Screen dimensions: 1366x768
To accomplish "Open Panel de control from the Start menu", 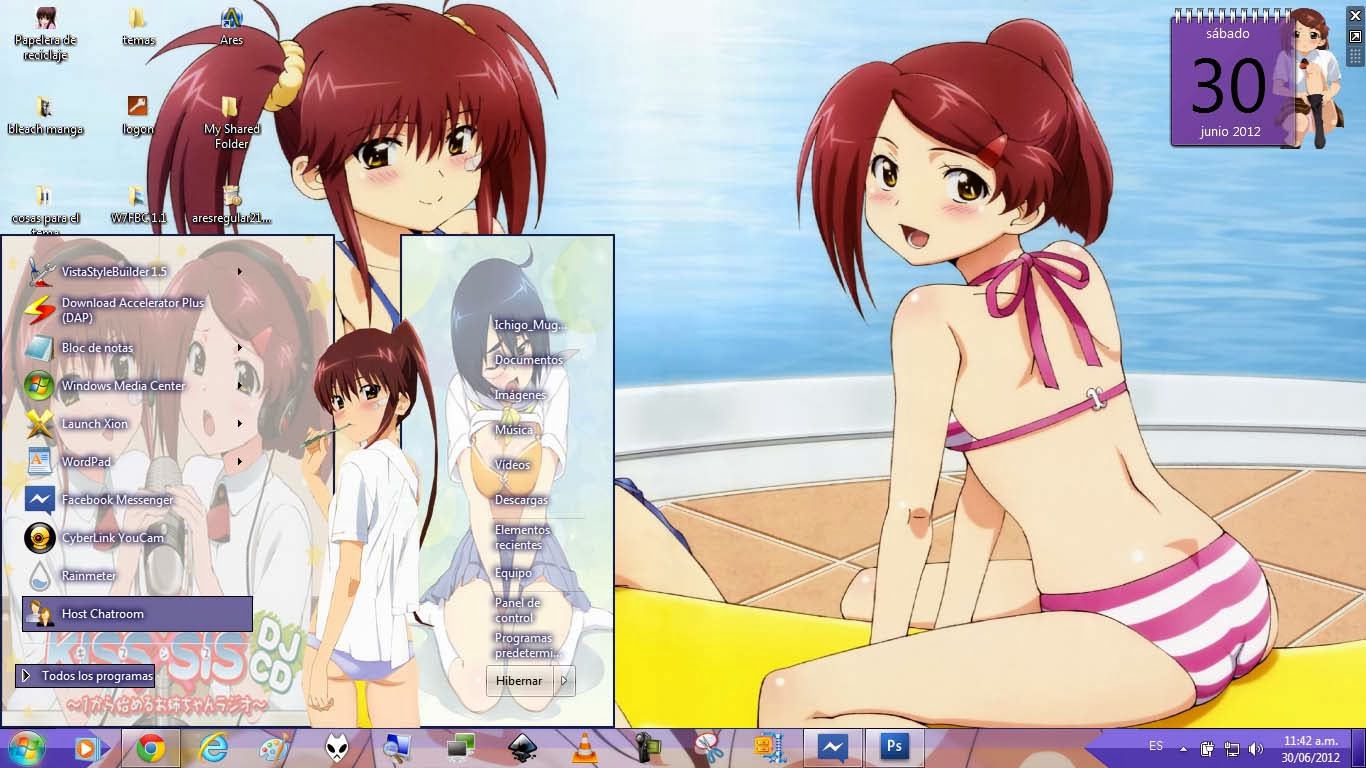I will click(516, 611).
